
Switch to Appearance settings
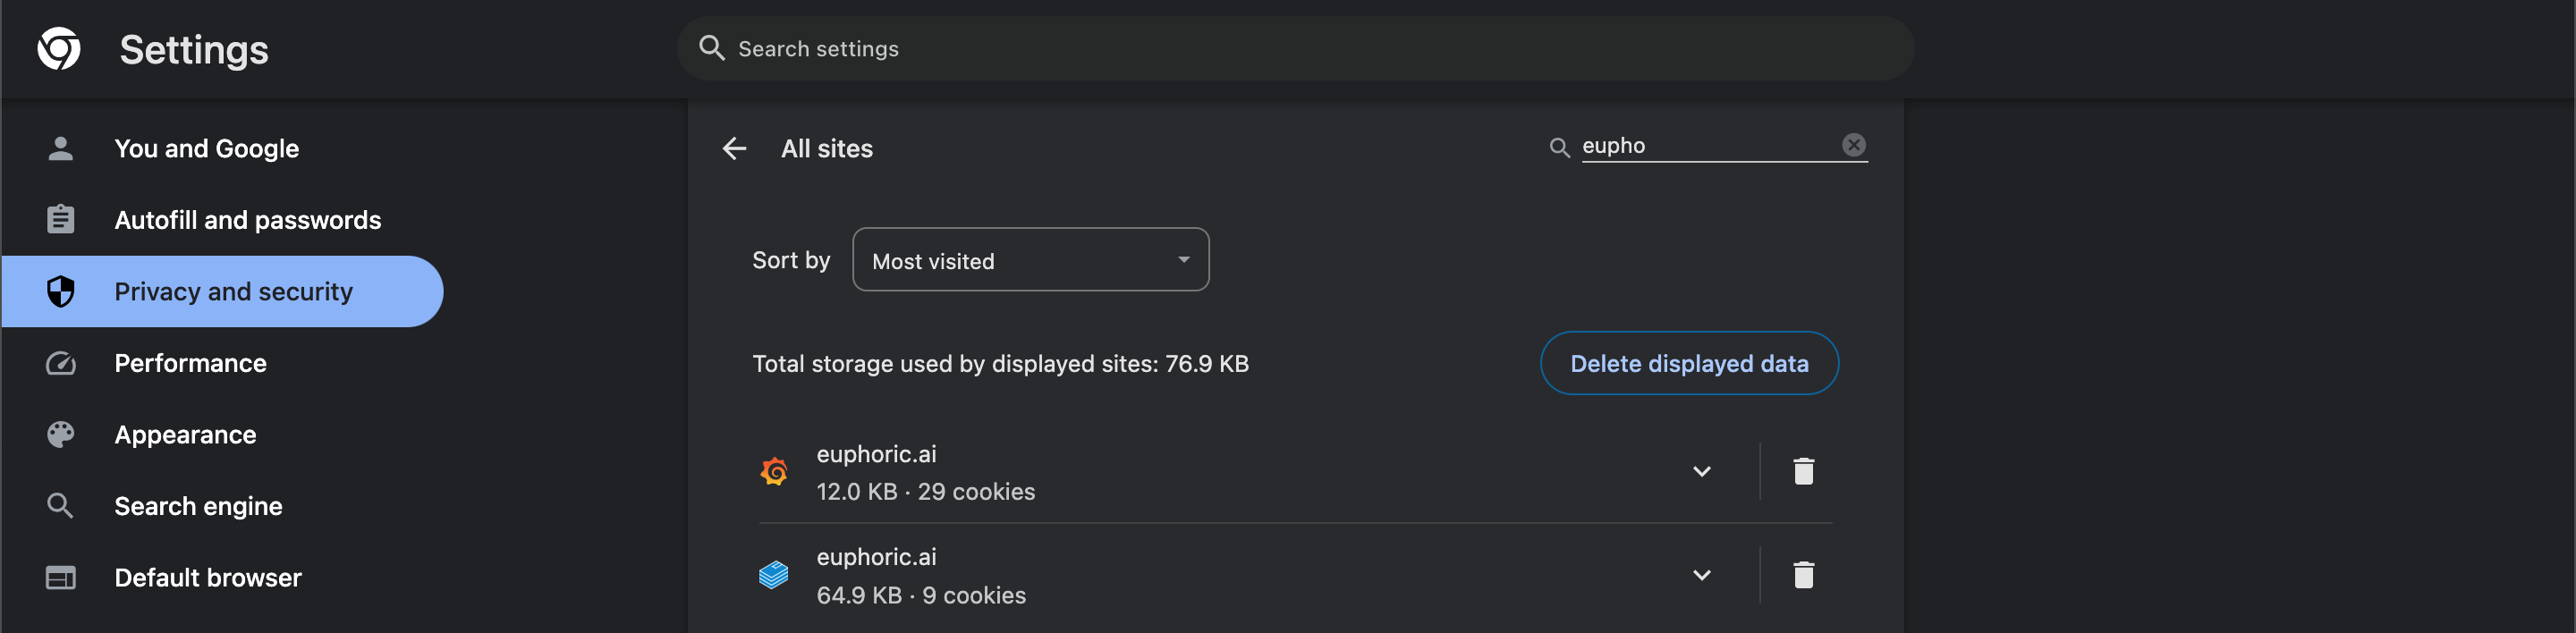(x=185, y=435)
